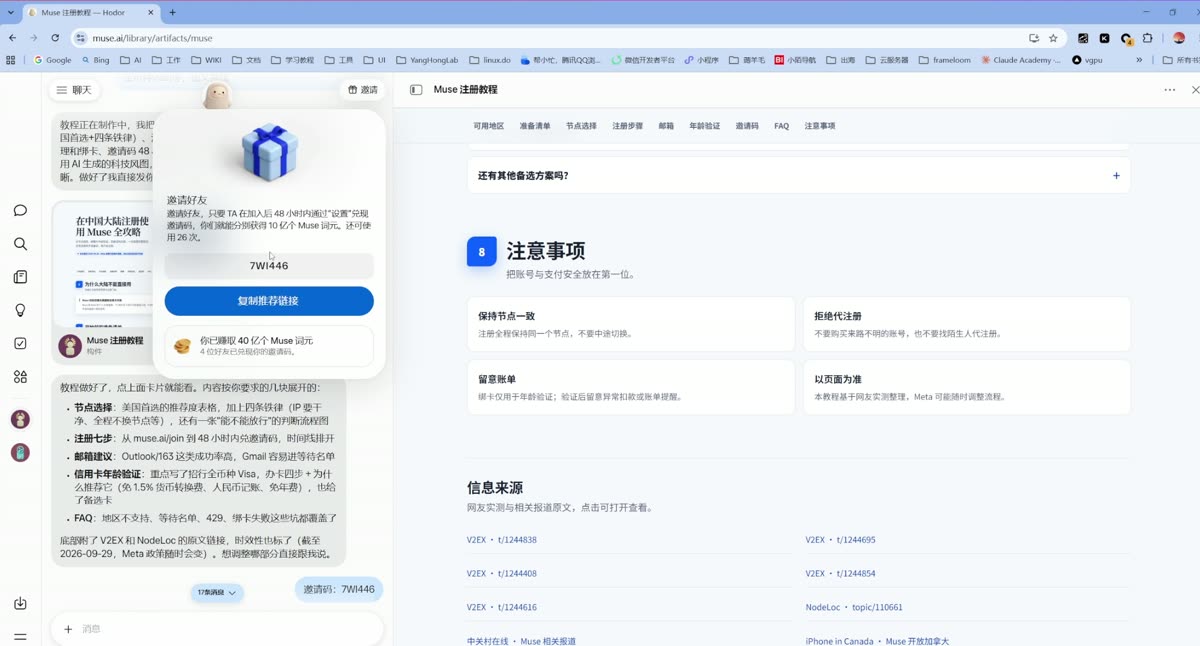Jump to the 节点选择 section tab
Image resolution: width=1200 pixels, height=646 pixels.
point(581,126)
